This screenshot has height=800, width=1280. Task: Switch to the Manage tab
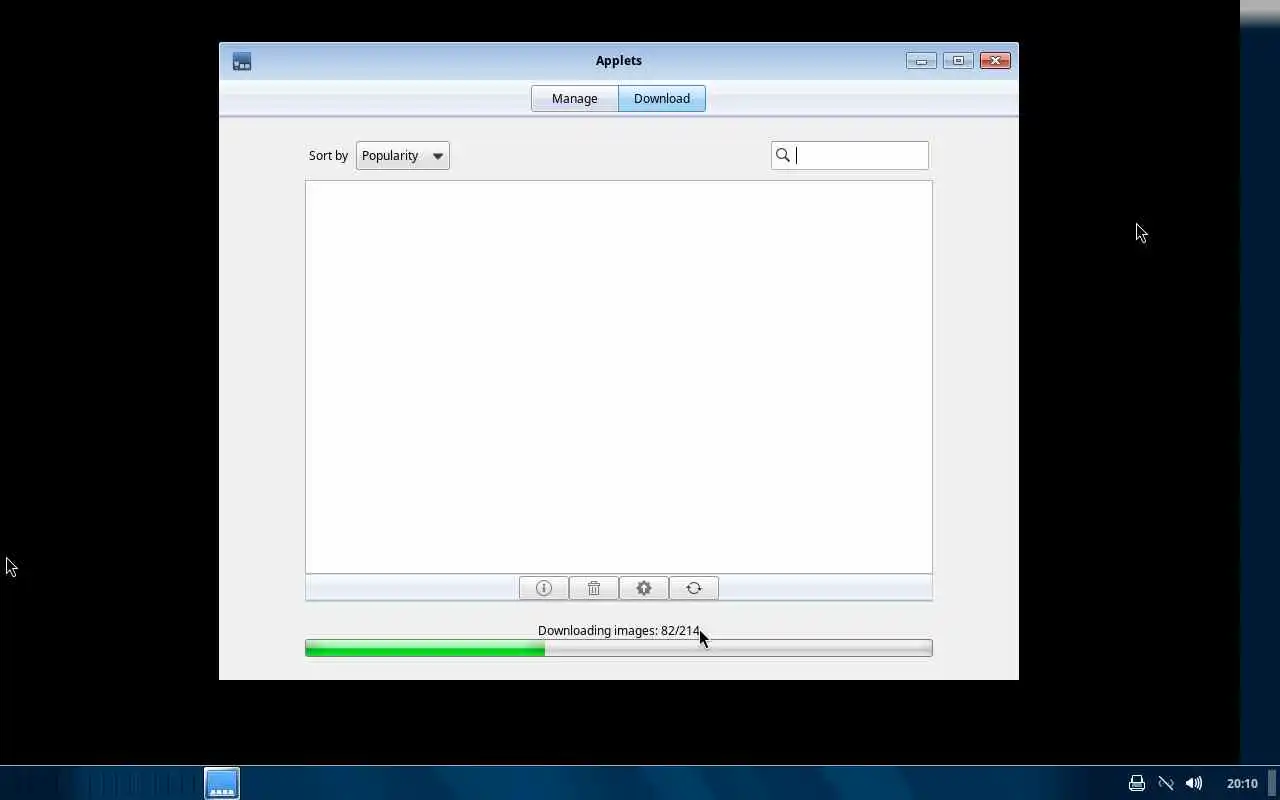[575, 98]
